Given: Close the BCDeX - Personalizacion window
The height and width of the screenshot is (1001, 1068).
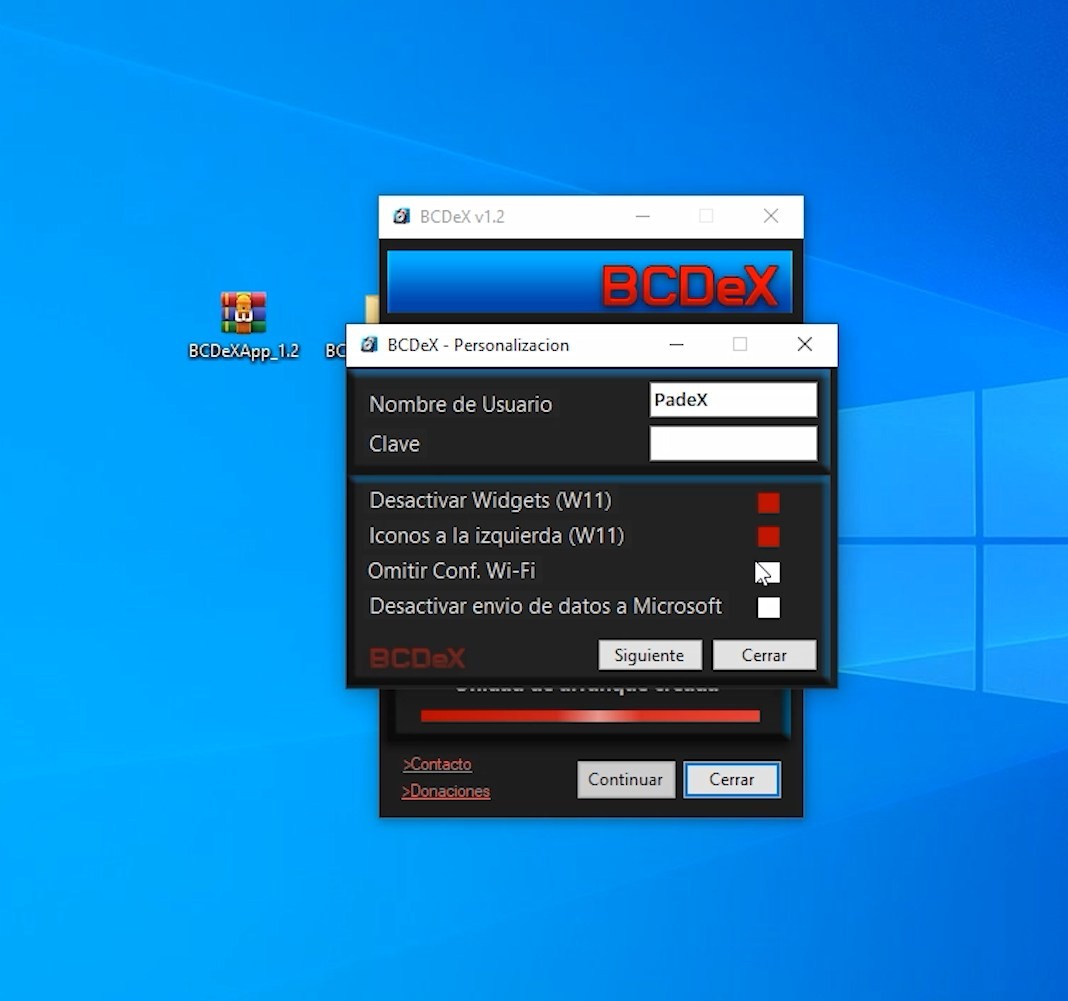Looking at the screenshot, I should 804,345.
